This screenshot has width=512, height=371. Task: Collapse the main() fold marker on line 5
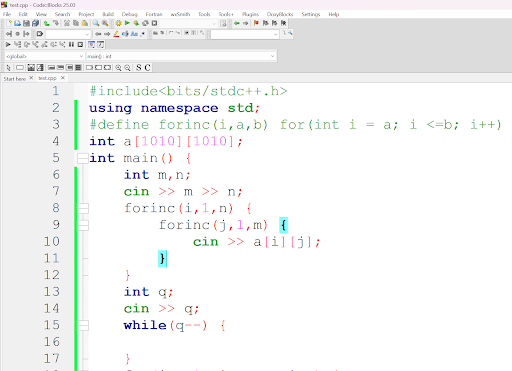[83, 158]
